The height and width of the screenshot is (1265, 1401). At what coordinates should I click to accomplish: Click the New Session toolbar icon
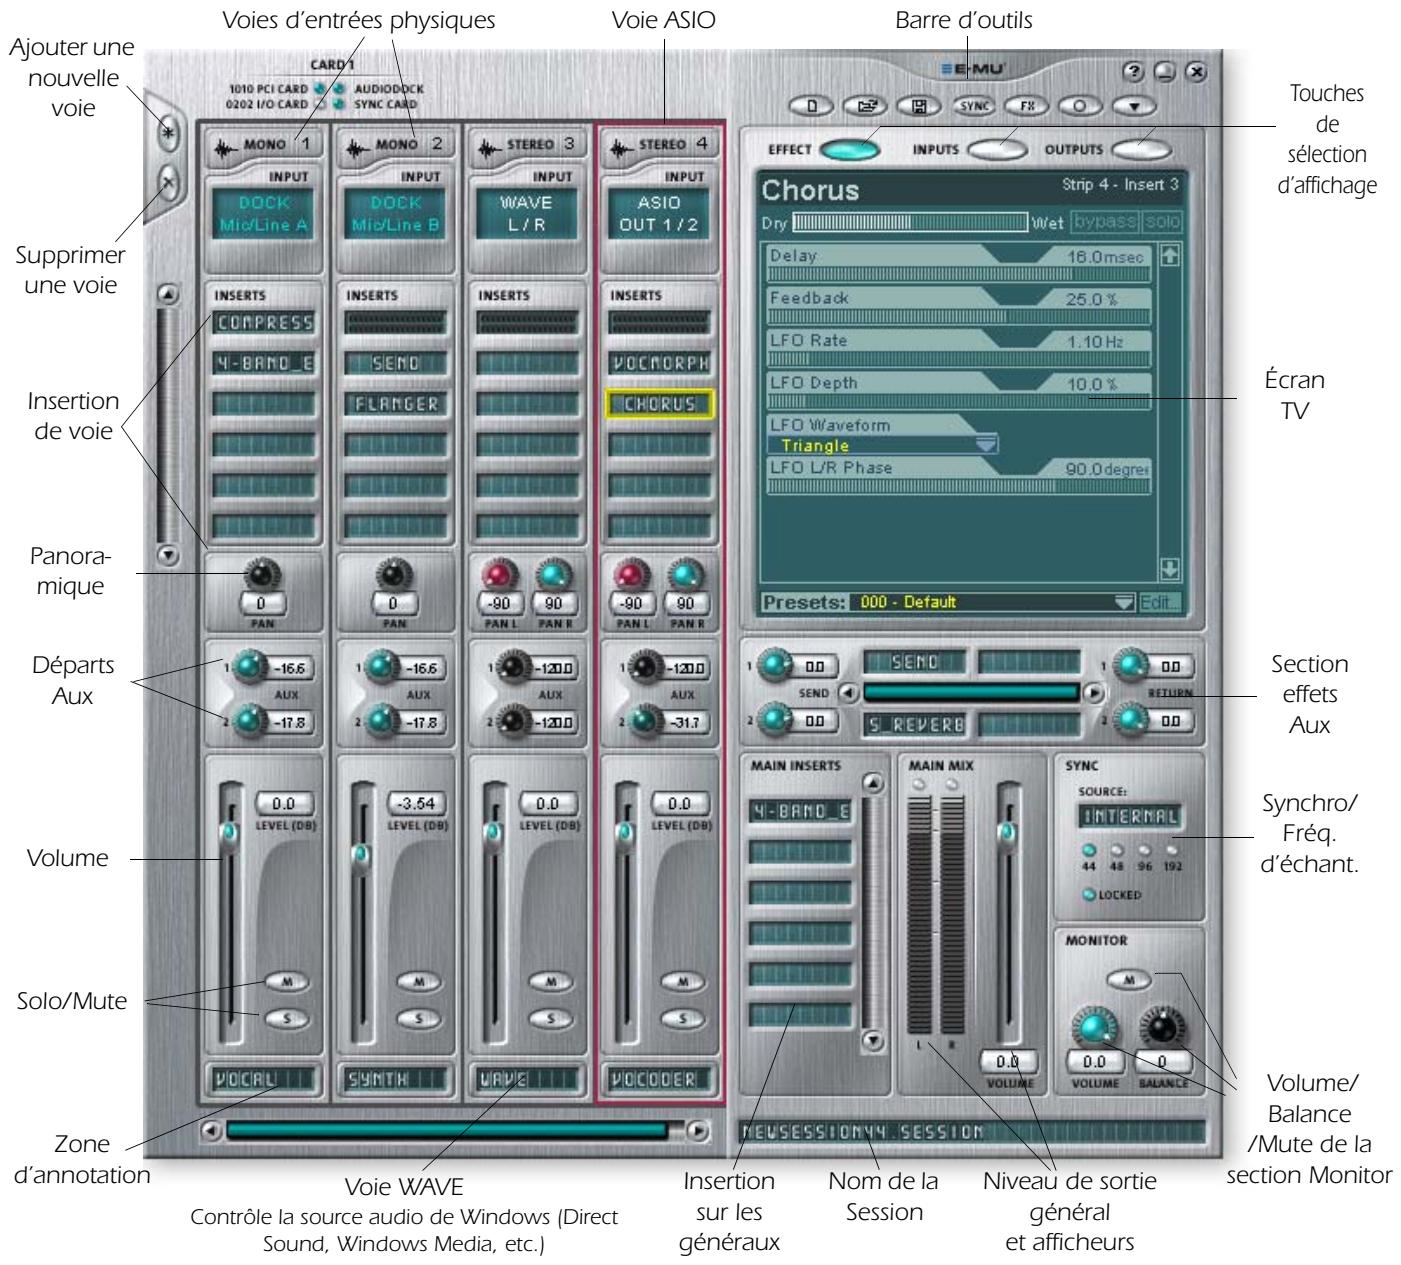pos(813,104)
